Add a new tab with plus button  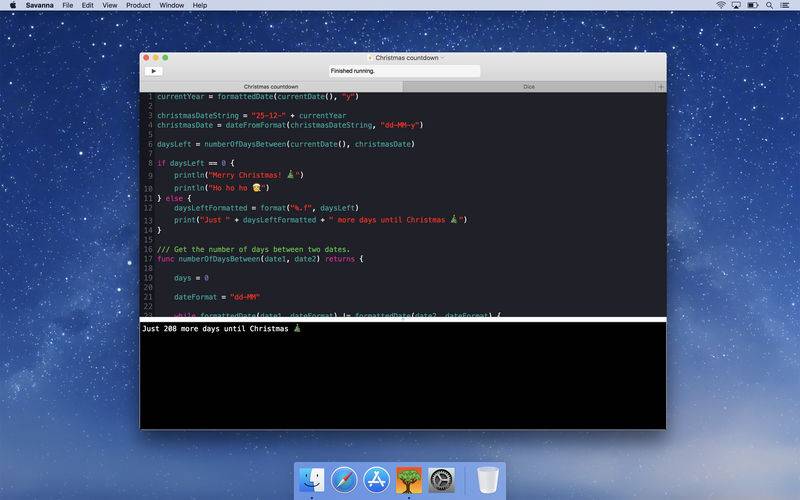pos(661,87)
